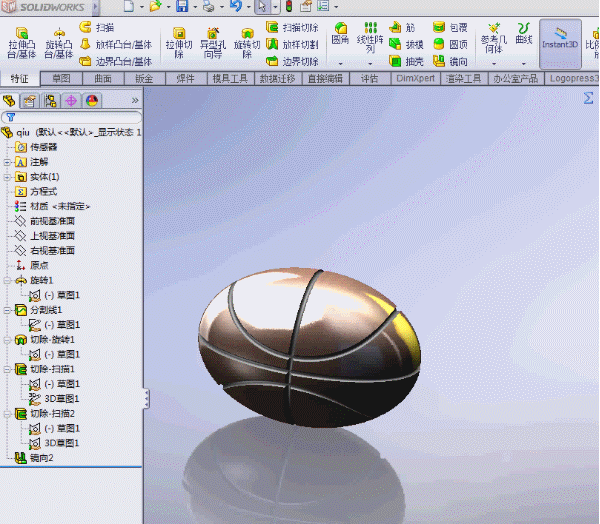Click the Rib (筋) tool
Screen dimensions: 600x524
click(402, 28)
